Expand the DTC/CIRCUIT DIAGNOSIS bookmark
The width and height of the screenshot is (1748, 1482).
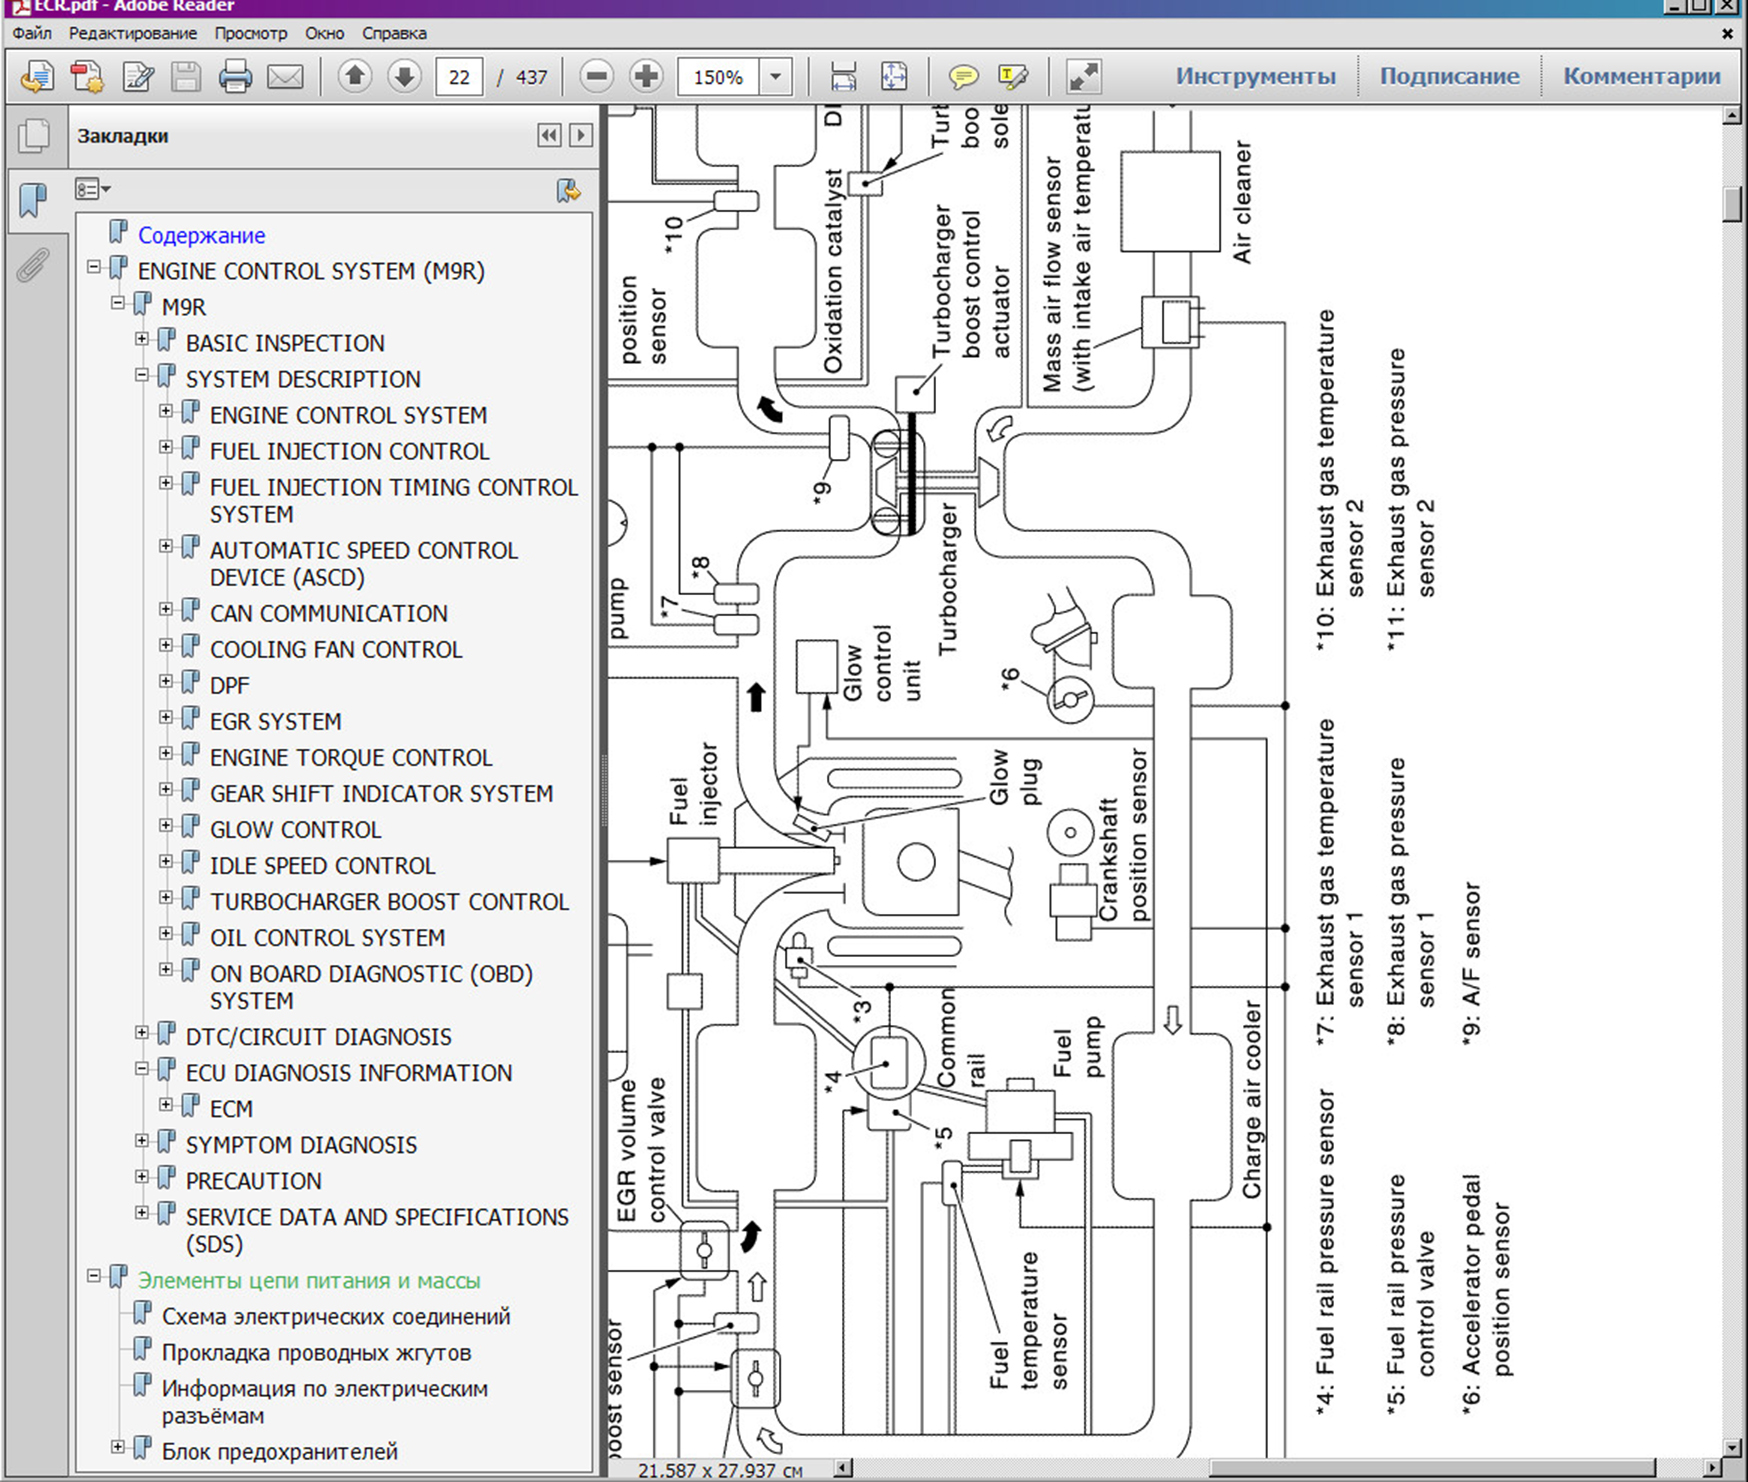[142, 1033]
